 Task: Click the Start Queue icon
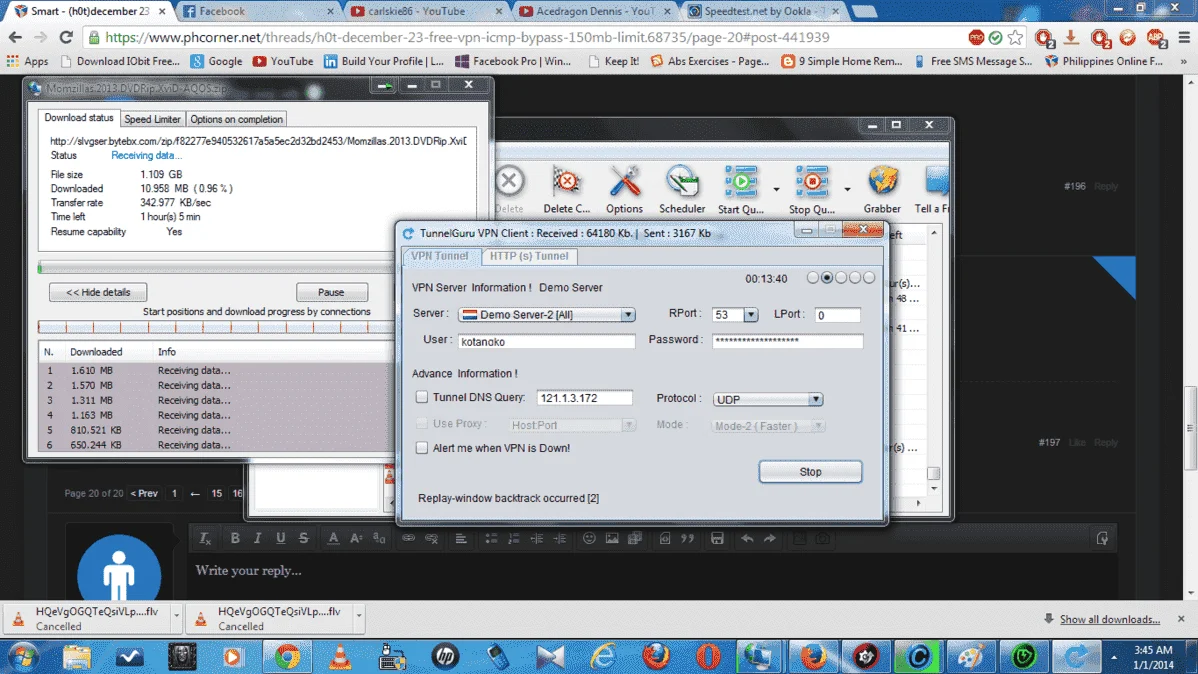tap(740, 183)
